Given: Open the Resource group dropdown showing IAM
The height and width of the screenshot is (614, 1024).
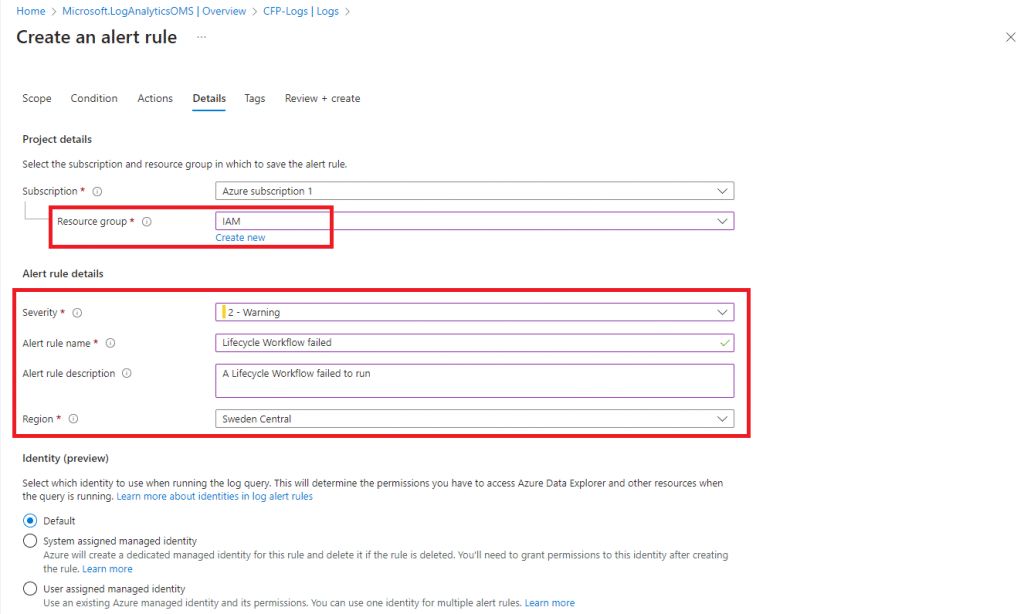Looking at the screenshot, I should point(474,221).
